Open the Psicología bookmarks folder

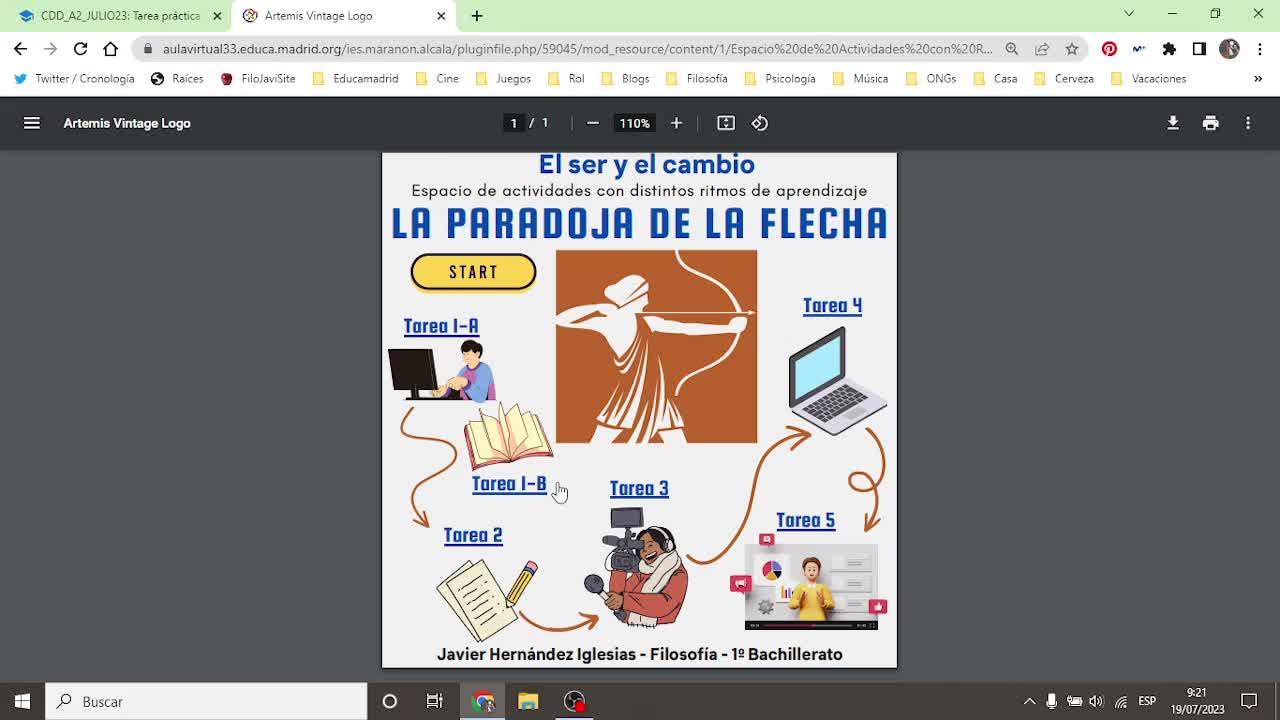[x=780, y=78]
